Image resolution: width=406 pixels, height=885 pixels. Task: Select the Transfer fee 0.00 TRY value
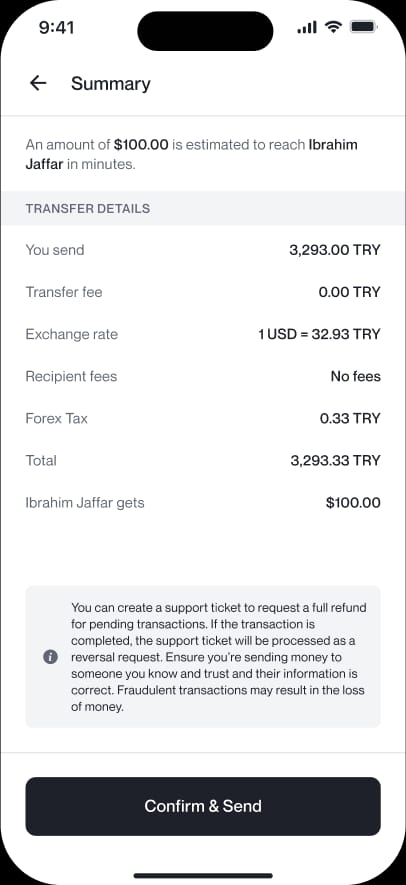[x=349, y=292]
